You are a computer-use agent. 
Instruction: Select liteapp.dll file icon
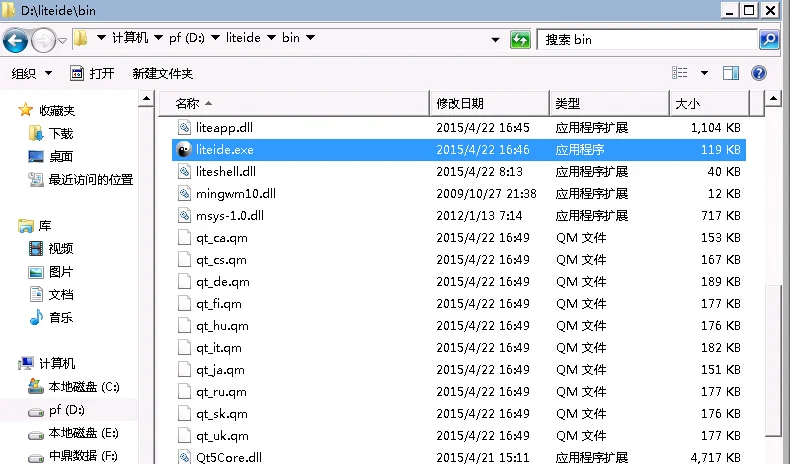pos(184,127)
